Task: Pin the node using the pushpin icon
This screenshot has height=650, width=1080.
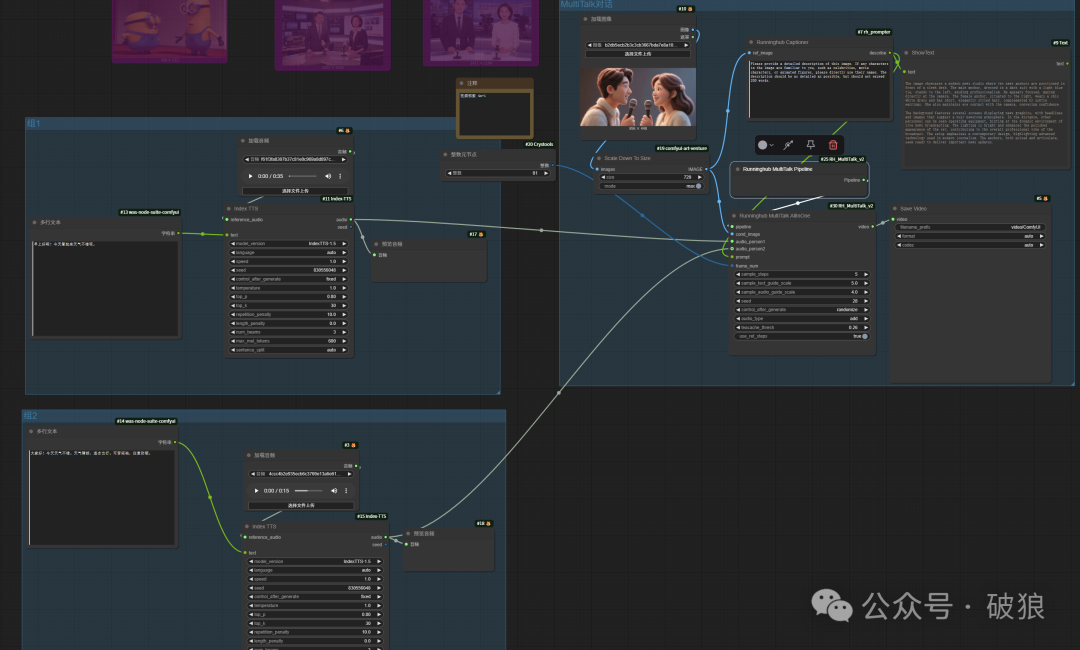Action: pyautogui.click(x=811, y=144)
